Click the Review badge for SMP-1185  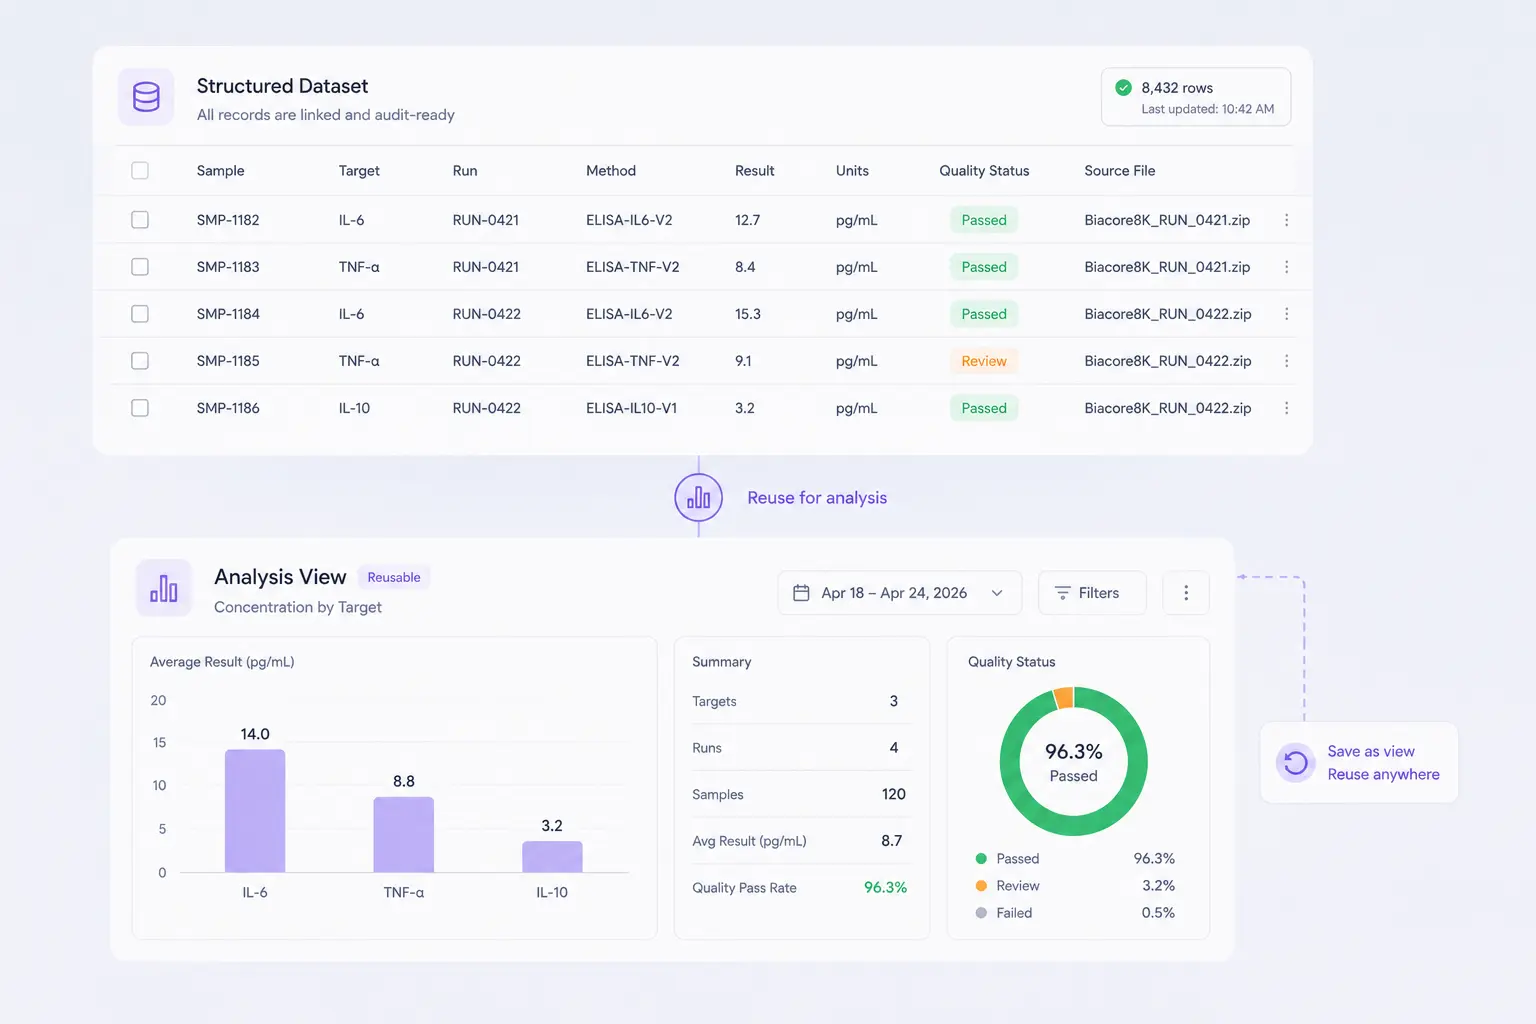tap(984, 361)
